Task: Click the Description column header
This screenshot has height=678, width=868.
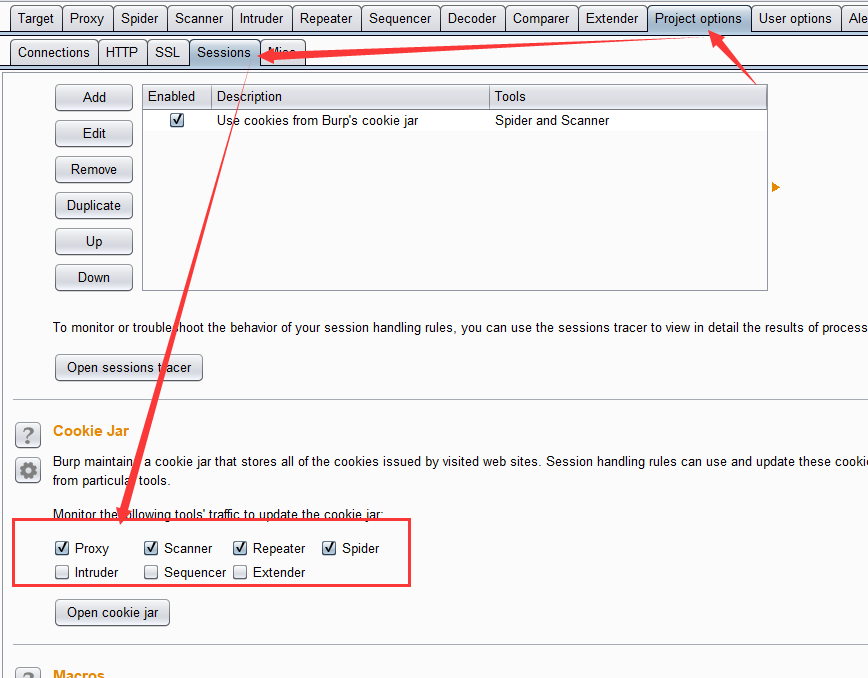Action: [350, 97]
